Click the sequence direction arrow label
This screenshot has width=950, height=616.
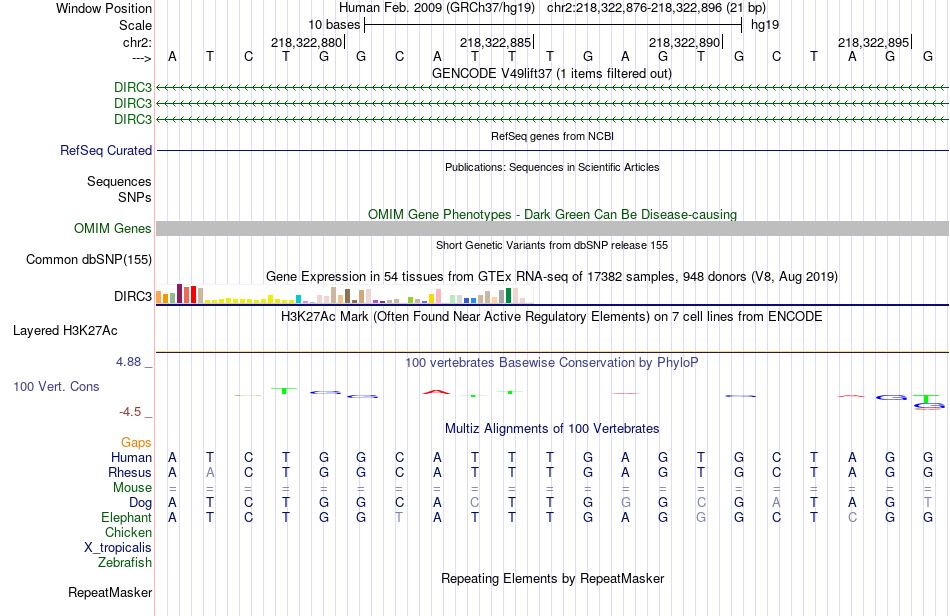tap(141, 58)
